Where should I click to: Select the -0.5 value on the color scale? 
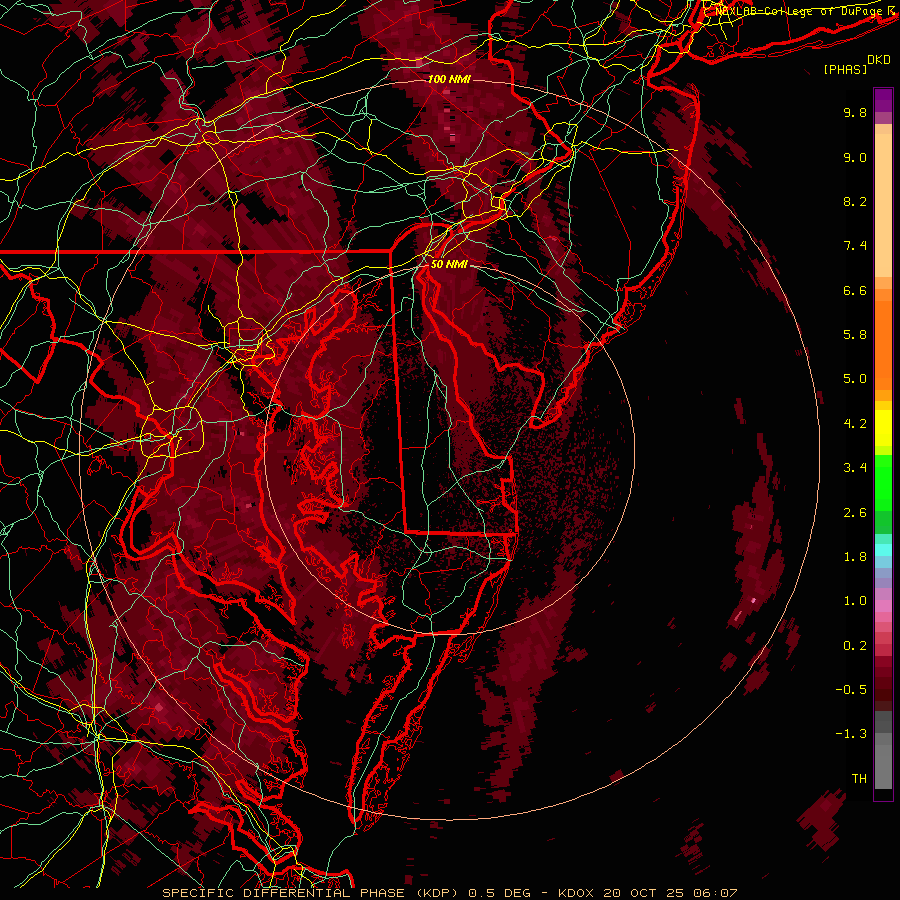[x=851, y=690]
